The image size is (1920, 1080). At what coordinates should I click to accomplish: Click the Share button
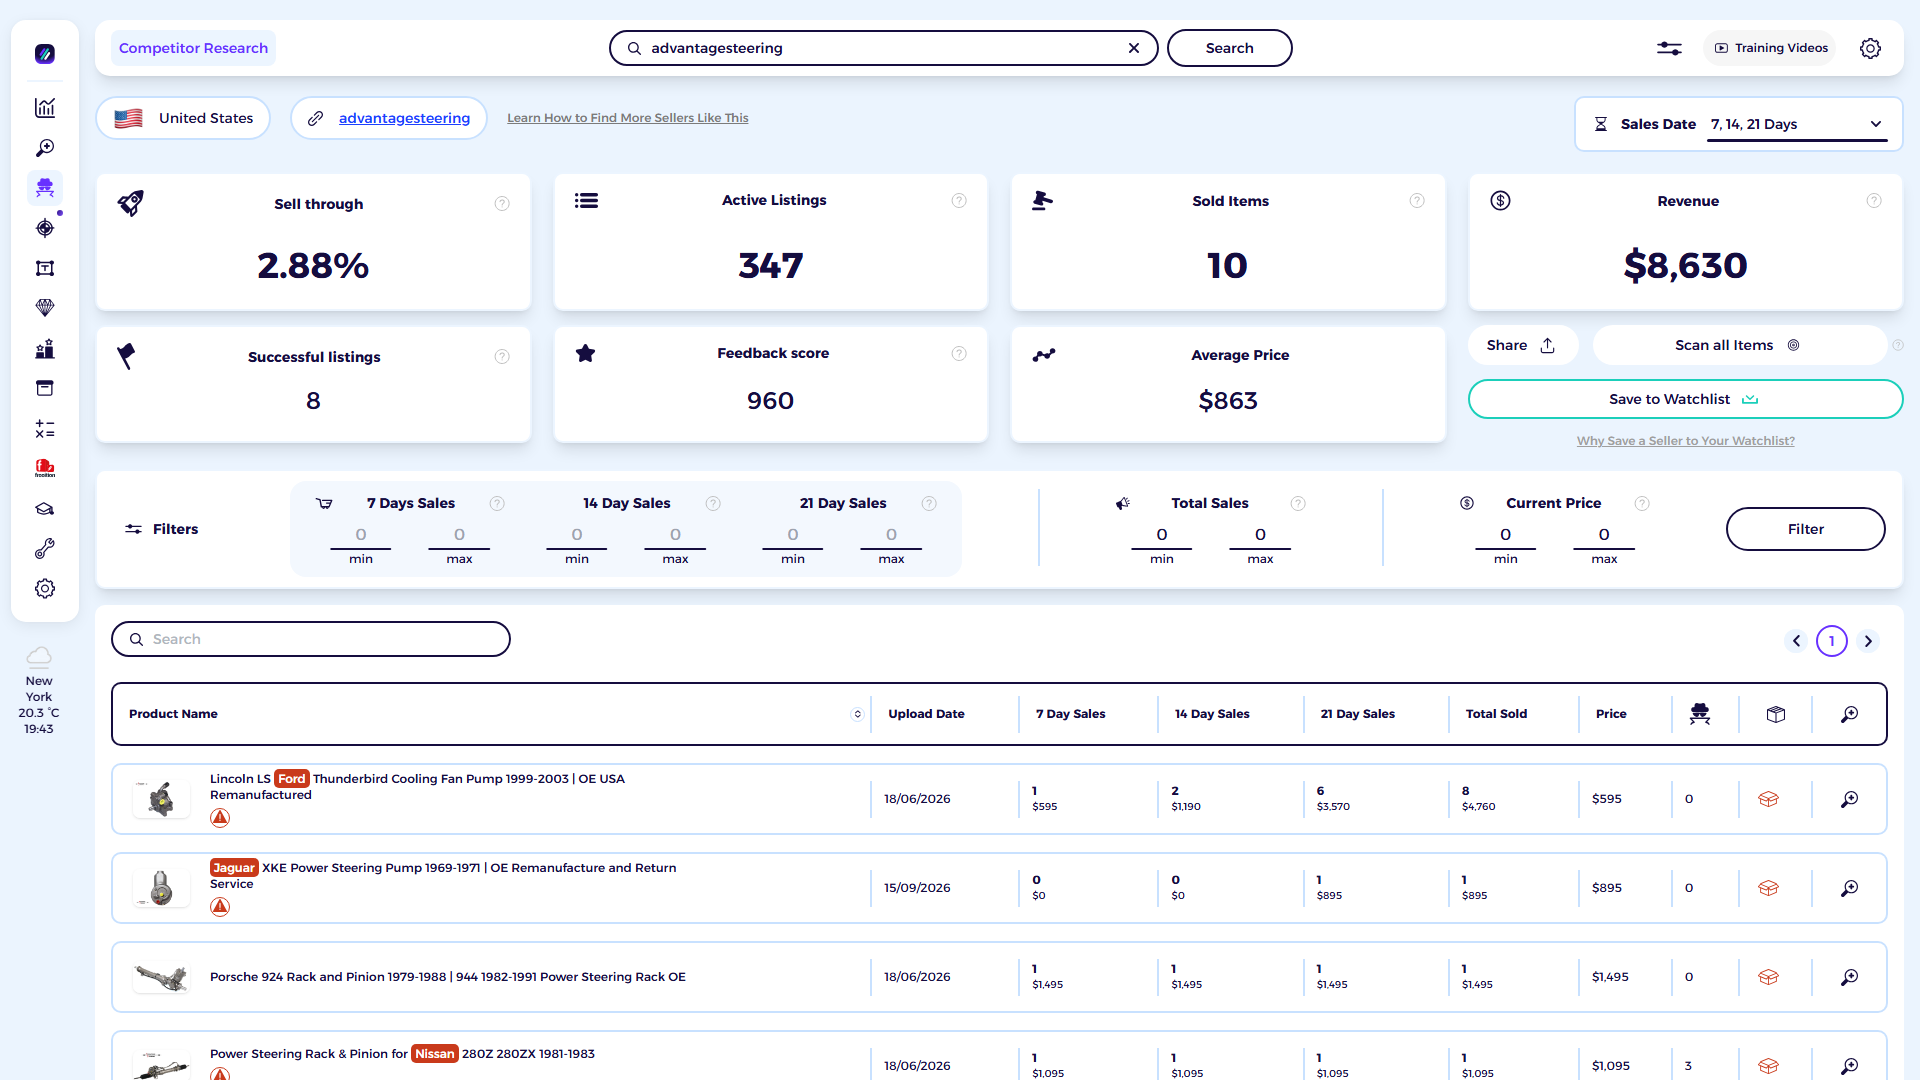1521,345
